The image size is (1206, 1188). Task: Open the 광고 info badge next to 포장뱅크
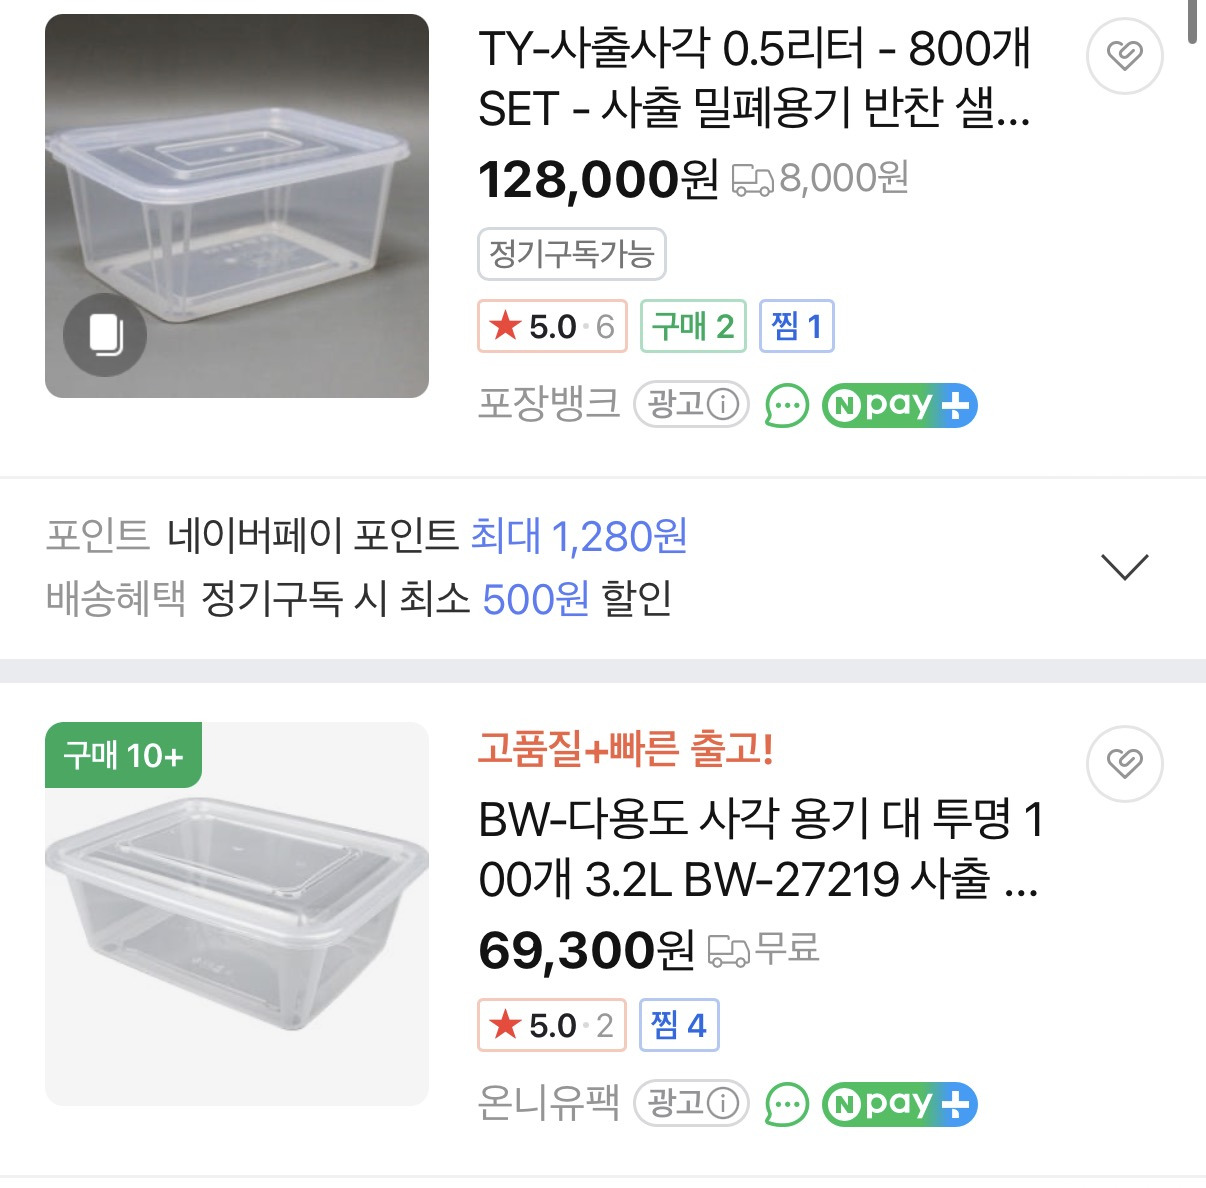click(692, 405)
